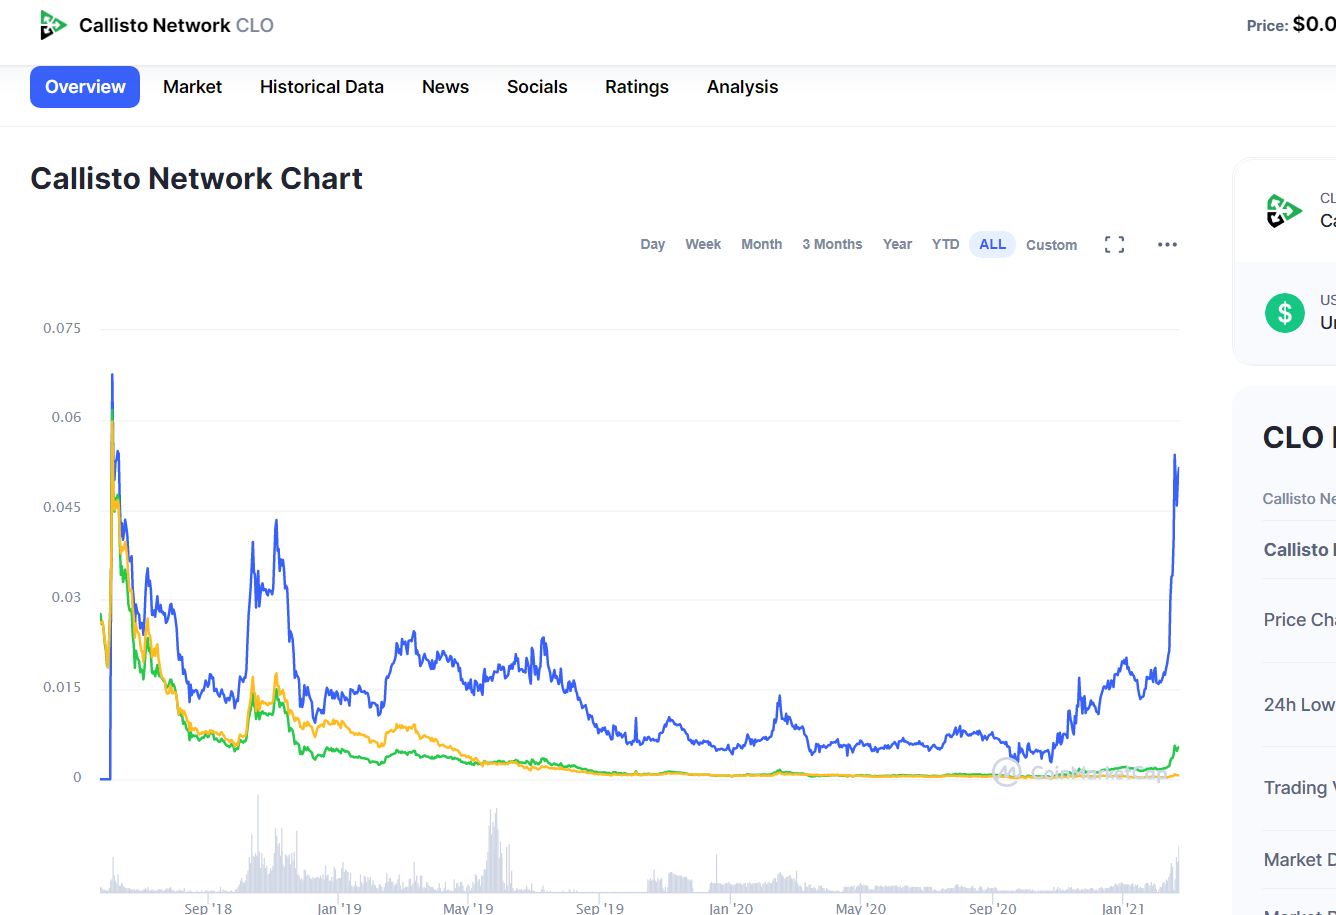Click the 0.075 y-axis label
Screen dimensions: 1336x915
[x=62, y=328]
